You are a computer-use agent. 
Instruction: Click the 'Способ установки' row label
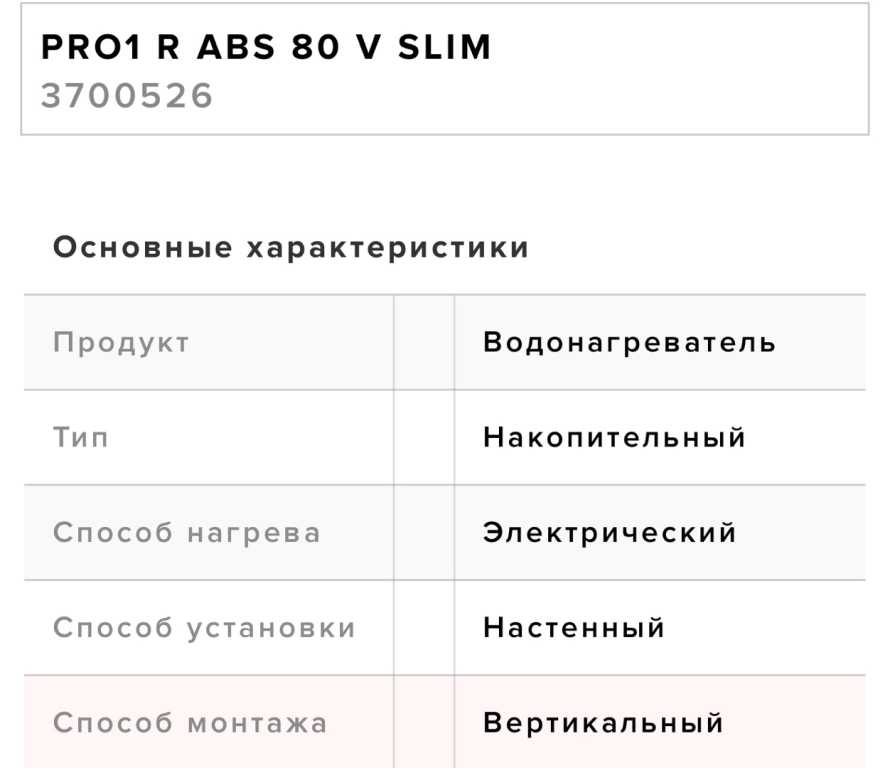tap(204, 628)
